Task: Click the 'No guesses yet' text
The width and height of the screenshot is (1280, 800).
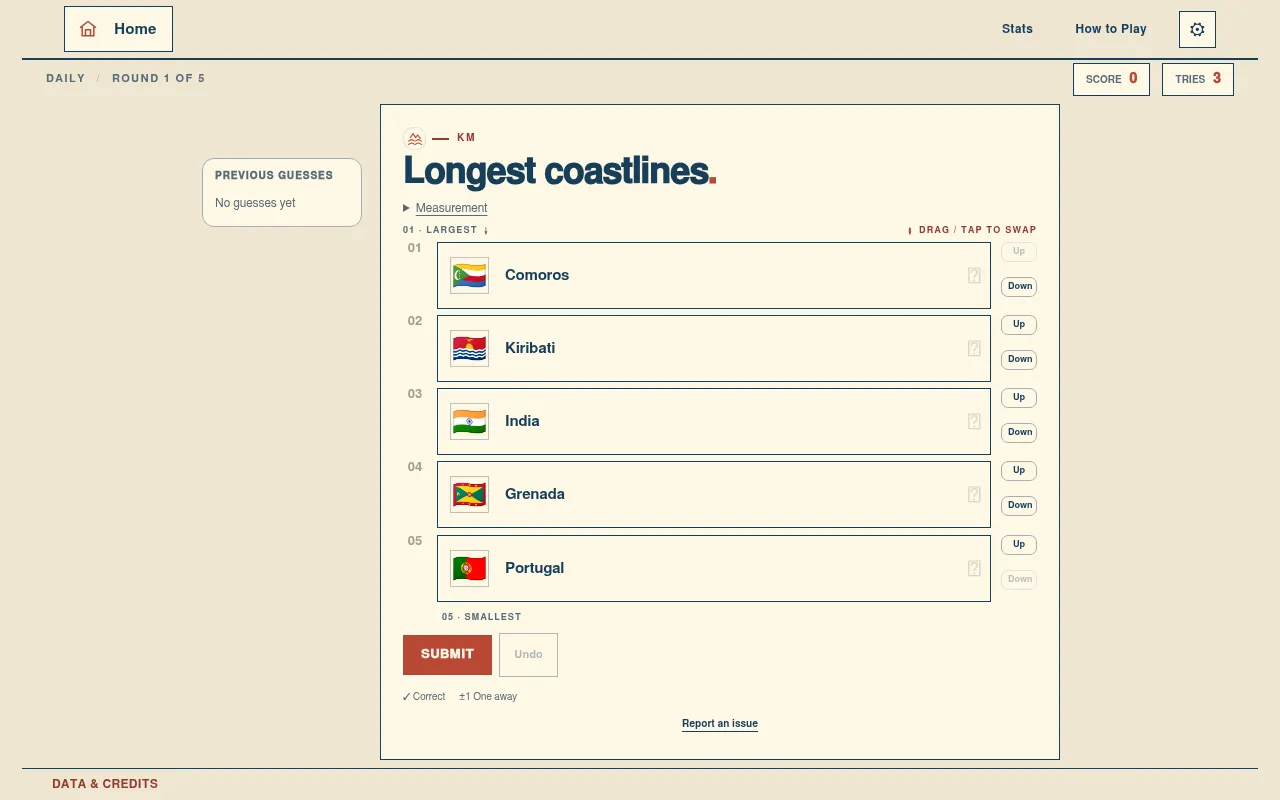Action: point(255,203)
